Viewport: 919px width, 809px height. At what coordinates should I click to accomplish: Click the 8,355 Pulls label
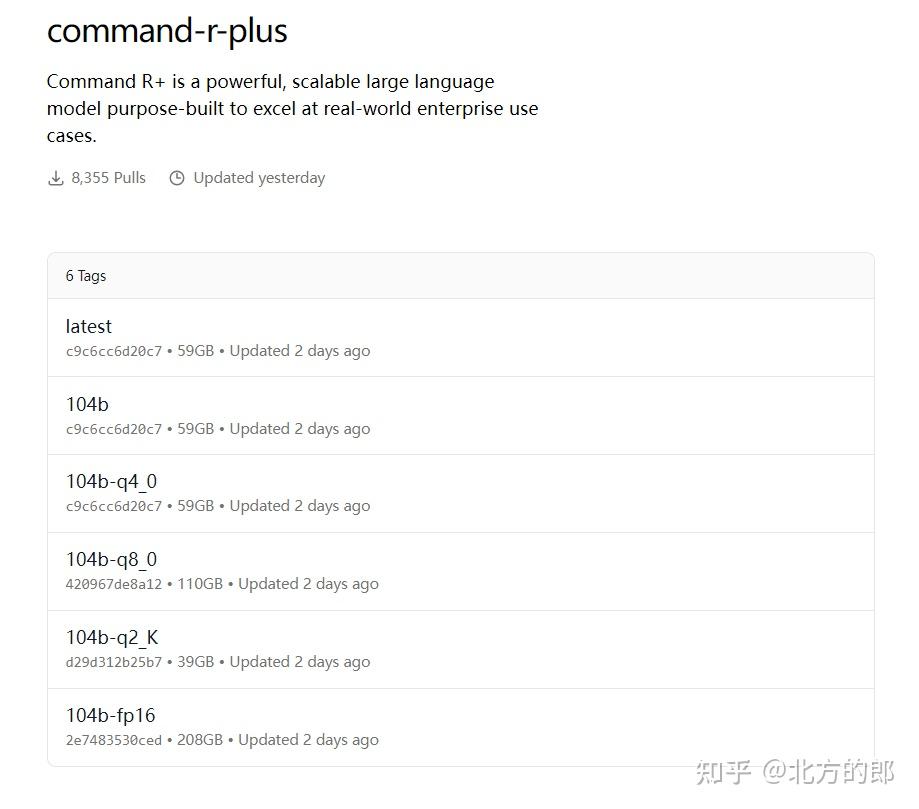[x=107, y=177]
